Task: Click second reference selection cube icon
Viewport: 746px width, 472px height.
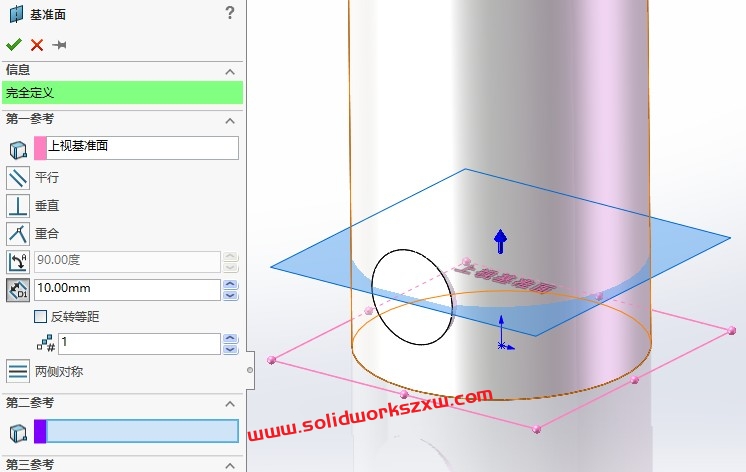Action: click(x=18, y=433)
